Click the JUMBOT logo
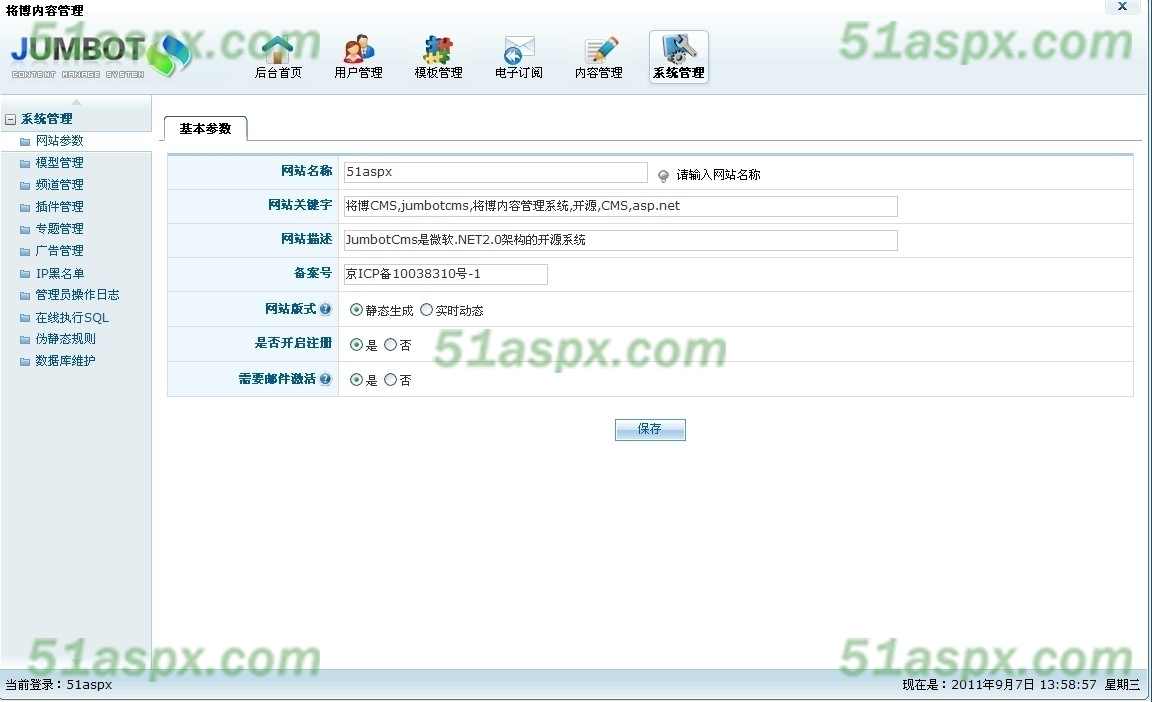The width and height of the screenshot is (1152, 702). (x=99, y=57)
